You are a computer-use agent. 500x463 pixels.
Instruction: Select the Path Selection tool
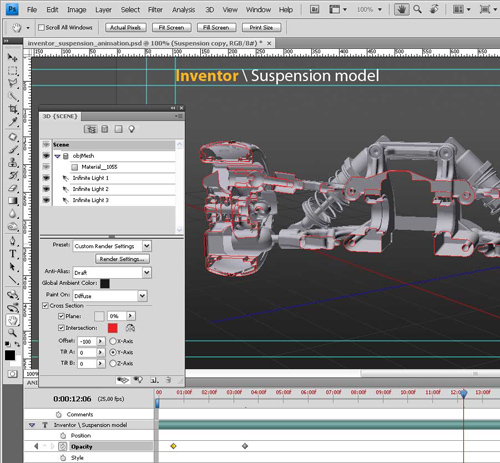pyautogui.click(x=13, y=267)
